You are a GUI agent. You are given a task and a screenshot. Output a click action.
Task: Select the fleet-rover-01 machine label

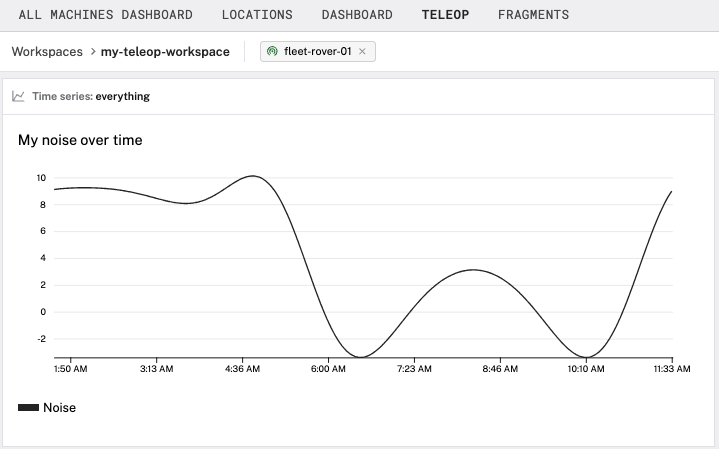point(318,52)
